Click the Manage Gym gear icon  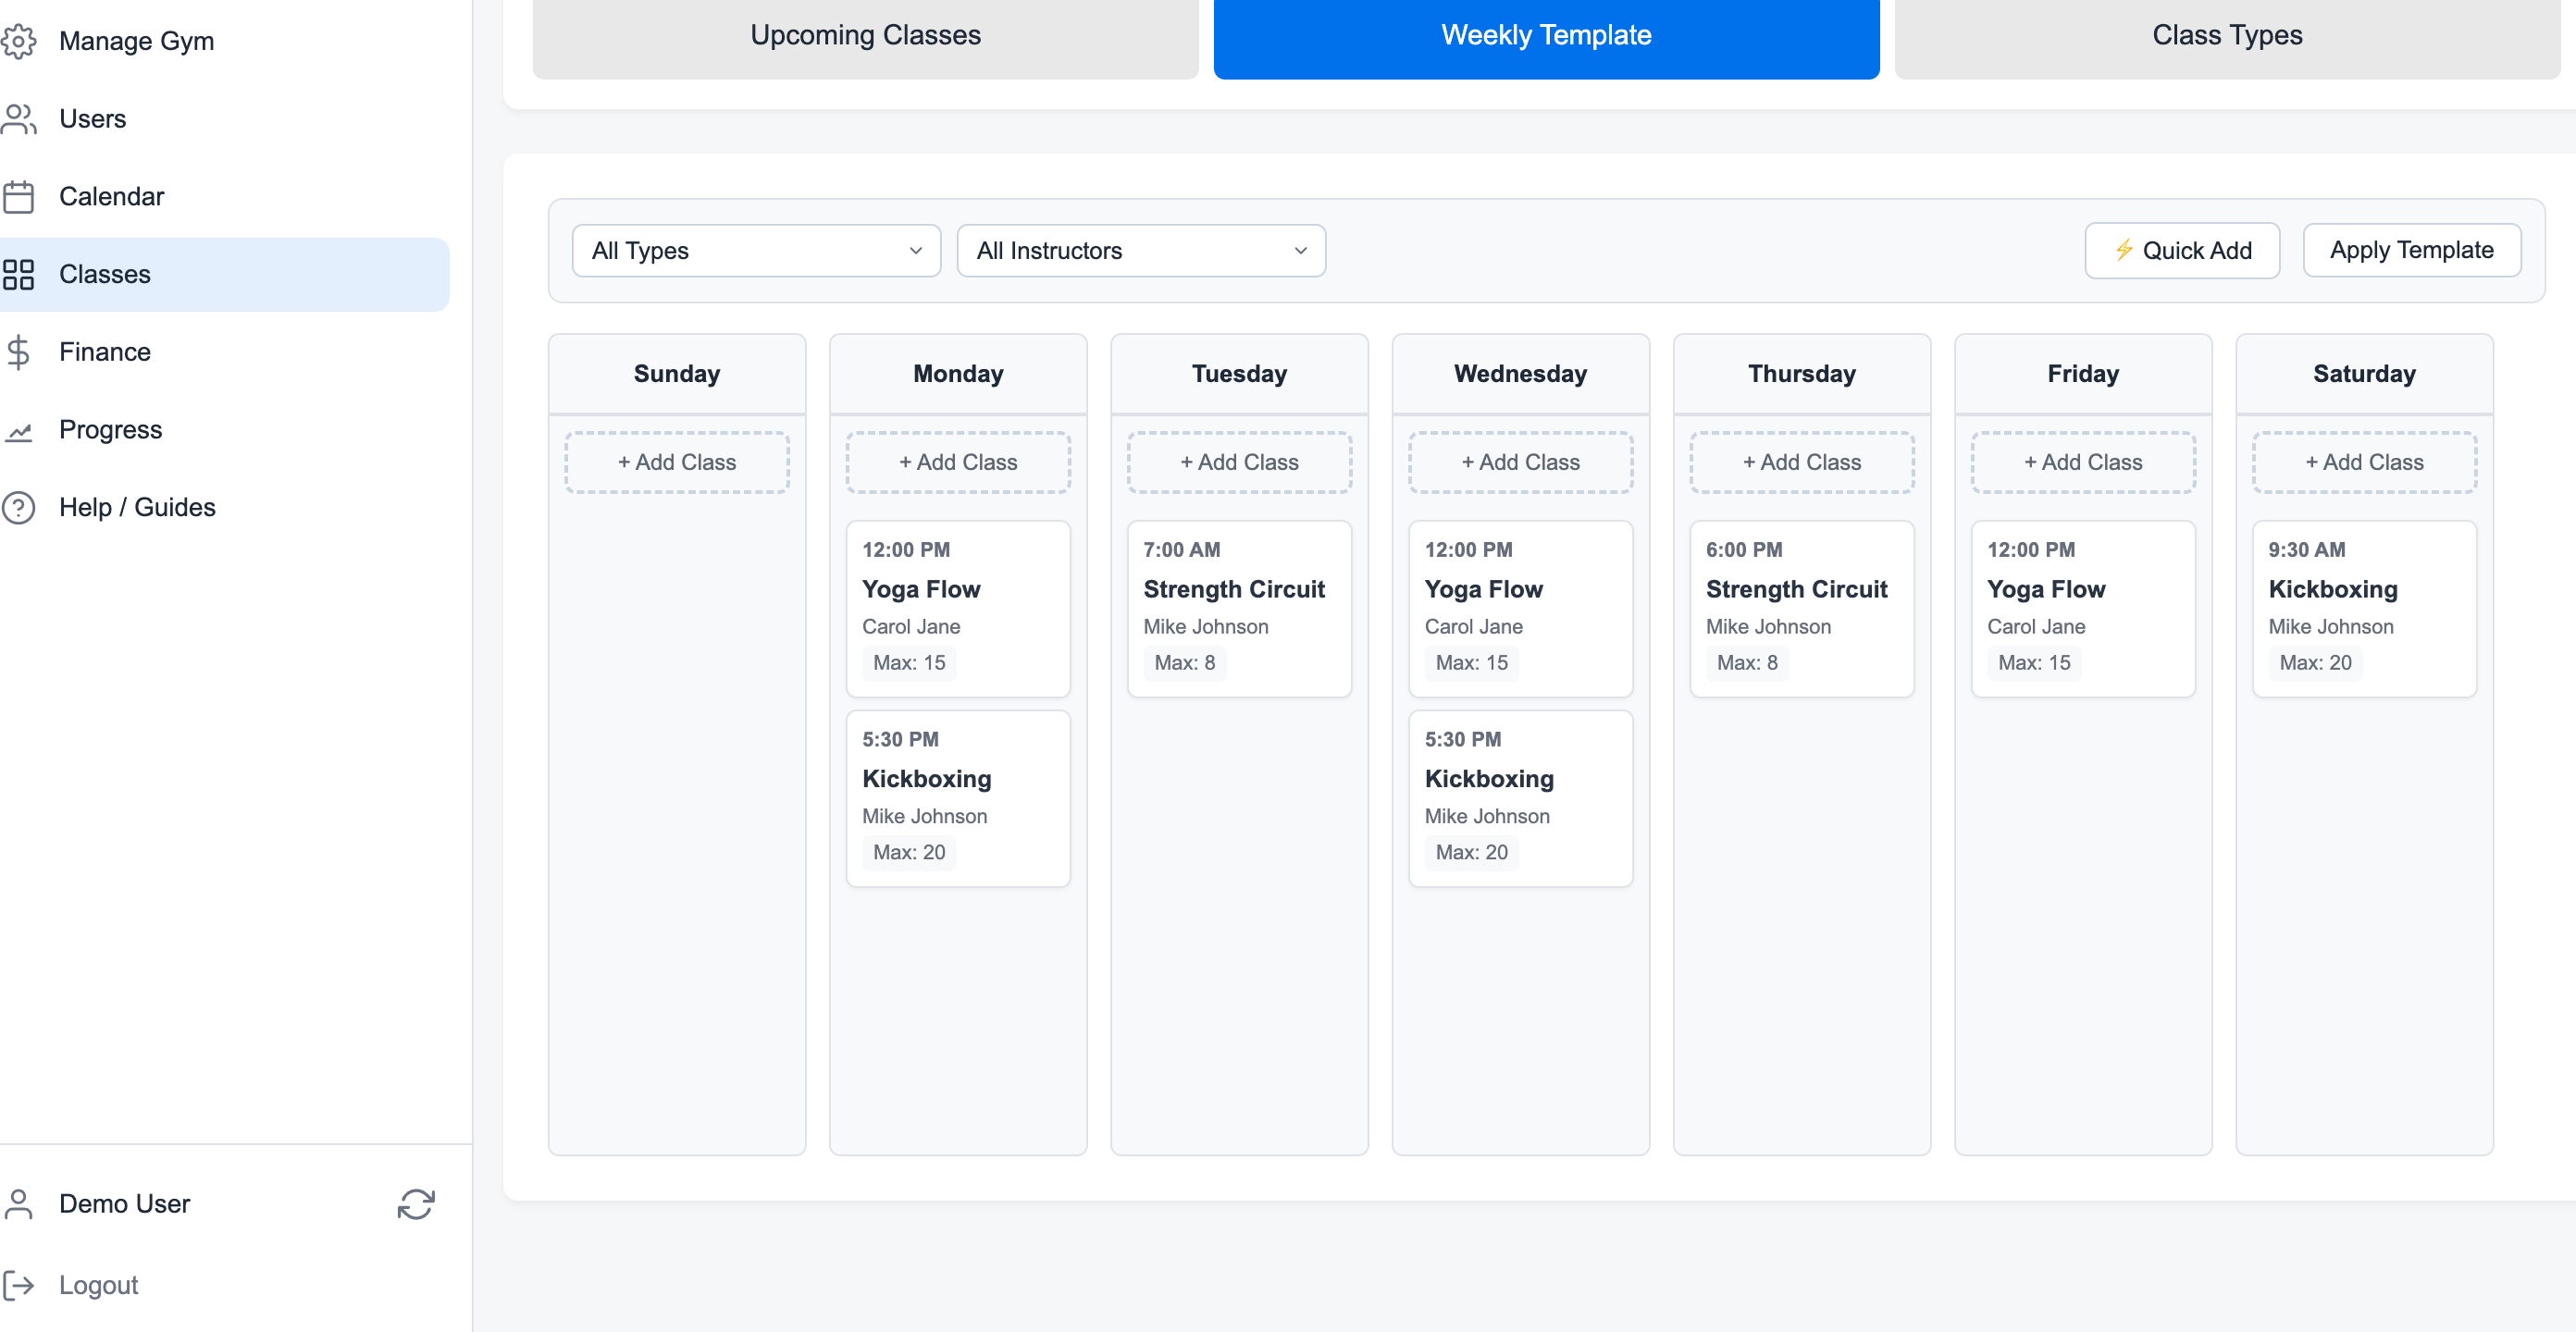coord(18,41)
